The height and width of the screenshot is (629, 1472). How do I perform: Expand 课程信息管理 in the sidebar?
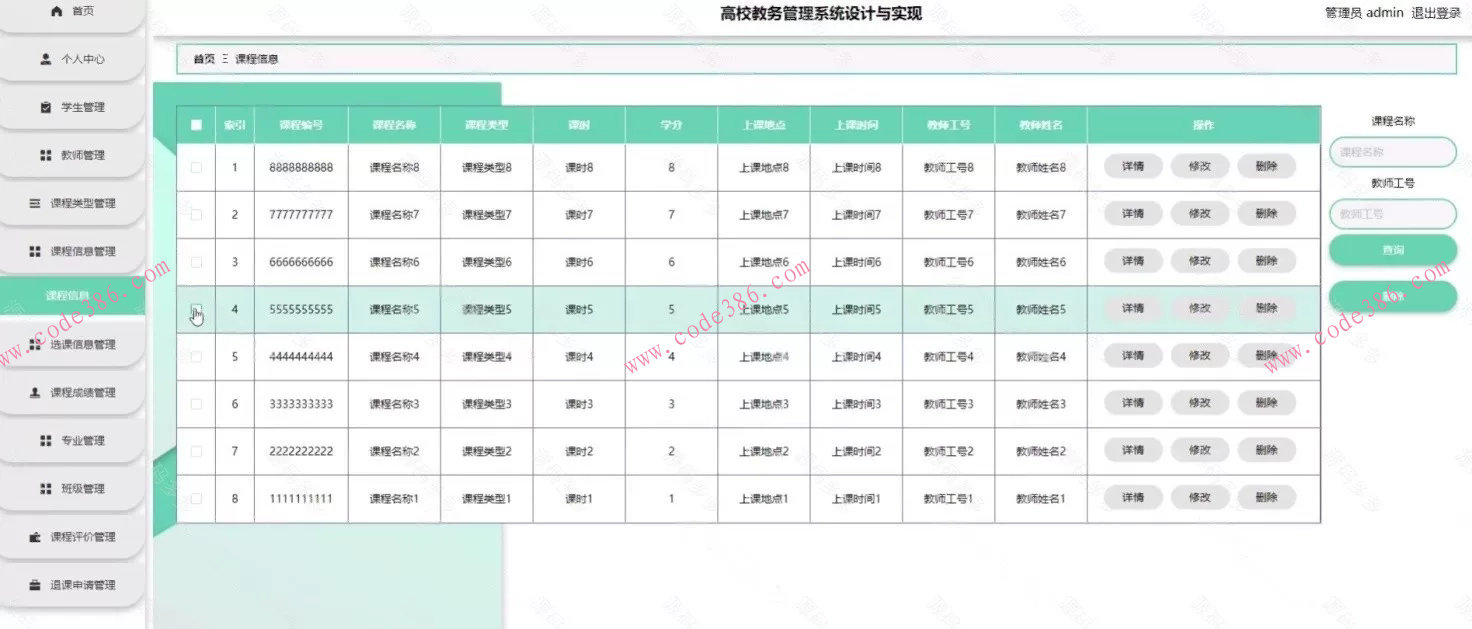coord(72,251)
